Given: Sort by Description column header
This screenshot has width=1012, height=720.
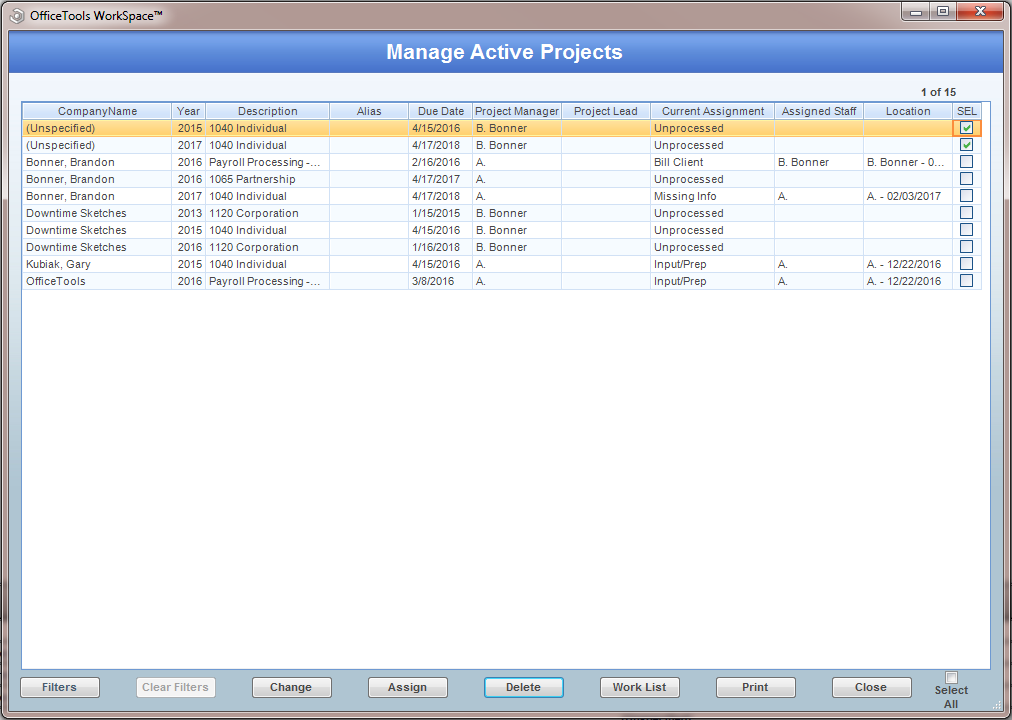Looking at the screenshot, I should [x=267, y=111].
